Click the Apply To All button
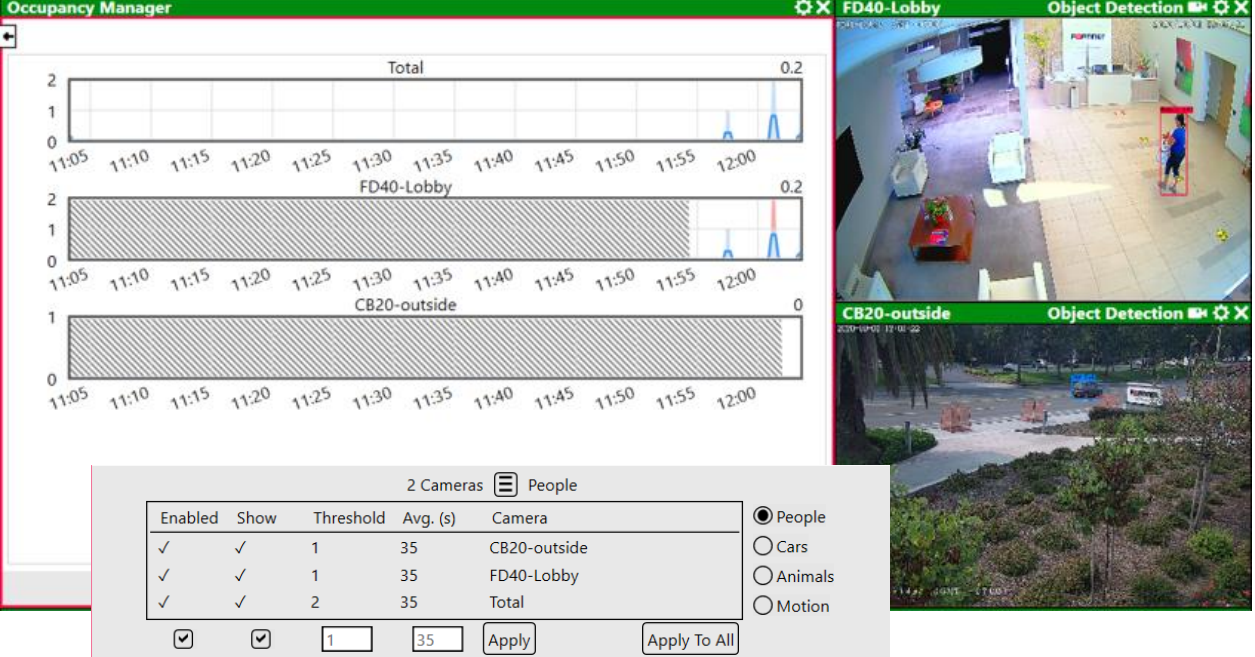Viewport: 1255px width, 657px height. tap(689, 638)
